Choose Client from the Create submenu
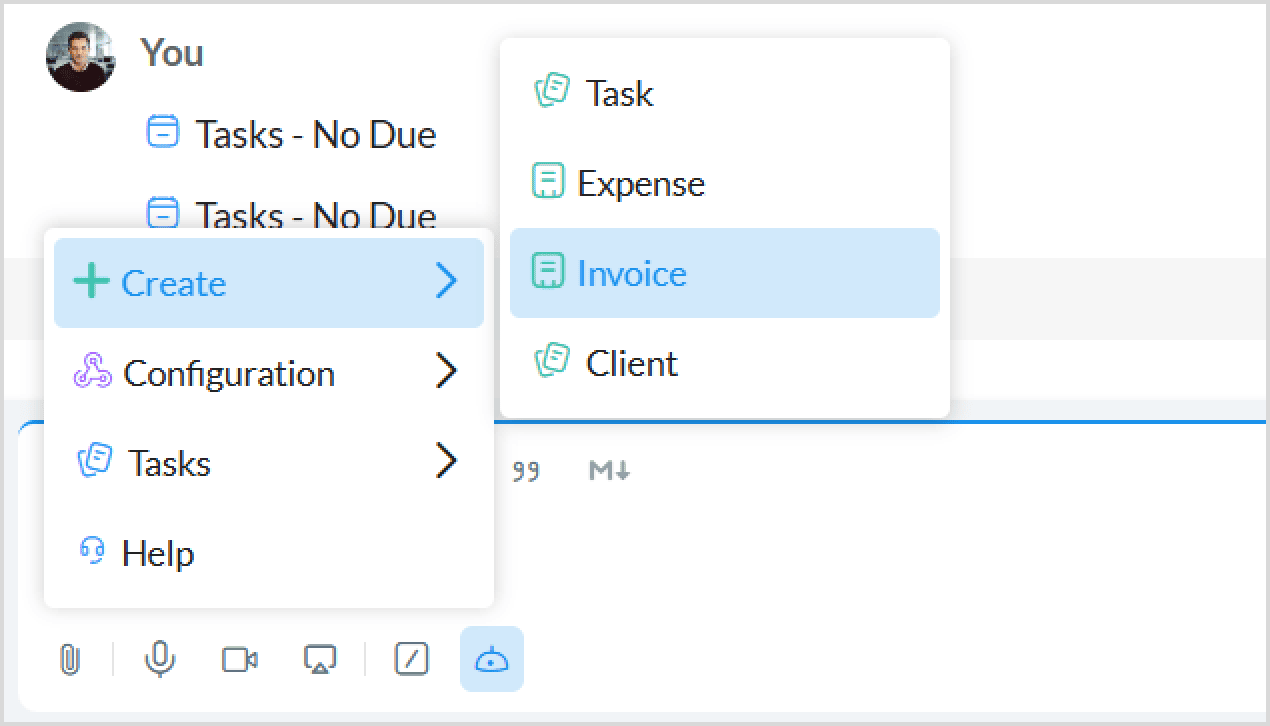The height and width of the screenshot is (726, 1270). pyautogui.click(x=632, y=363)
